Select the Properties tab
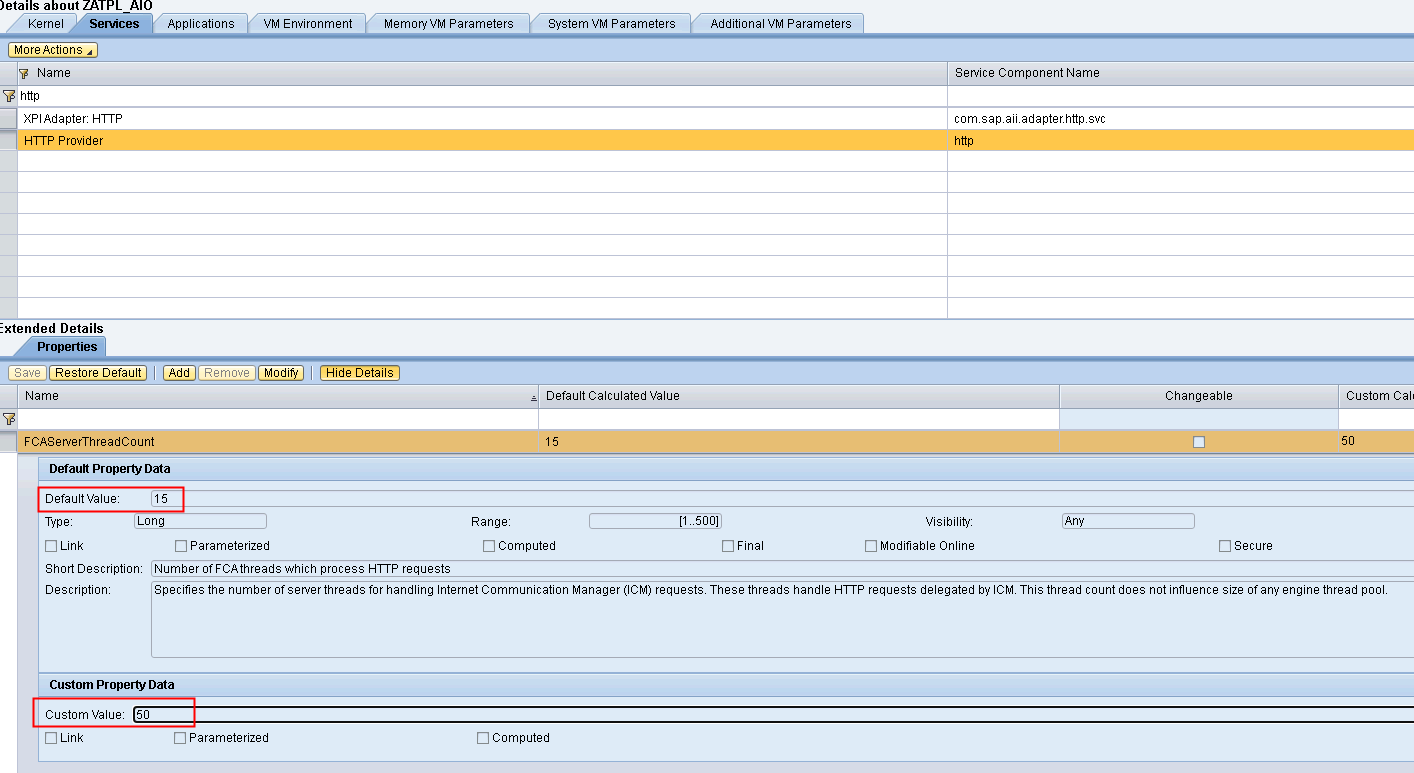1414x773 pixels. pos(67,347)
